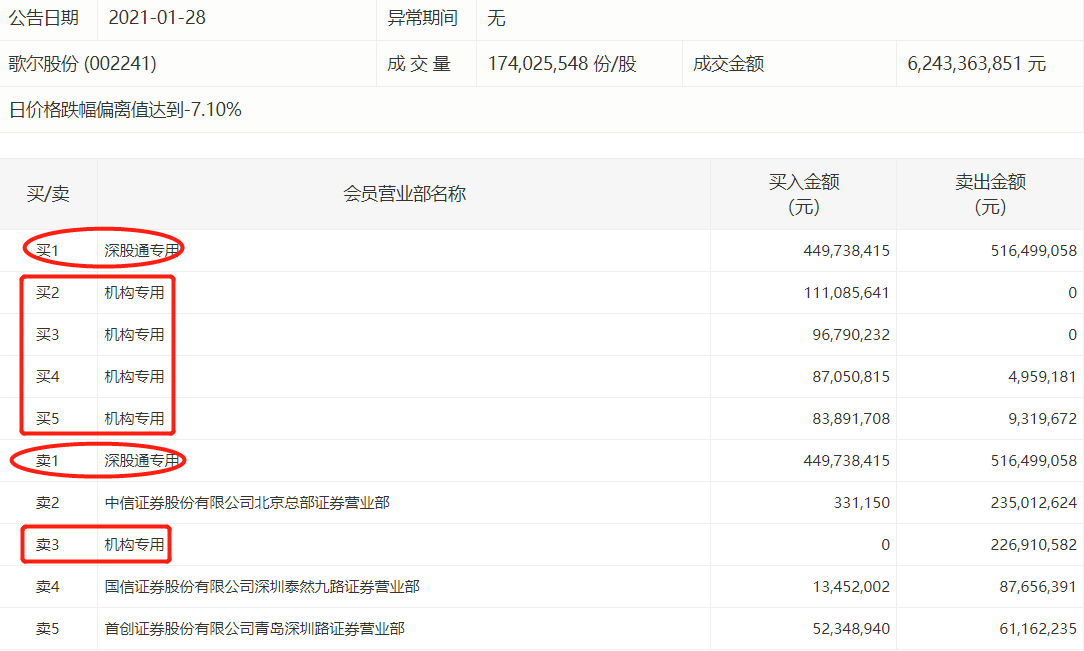The image size is (1084, 651).
Task: Open 国信证券深圳泰然九路证券营业部 entry
Action: [262, 587]
